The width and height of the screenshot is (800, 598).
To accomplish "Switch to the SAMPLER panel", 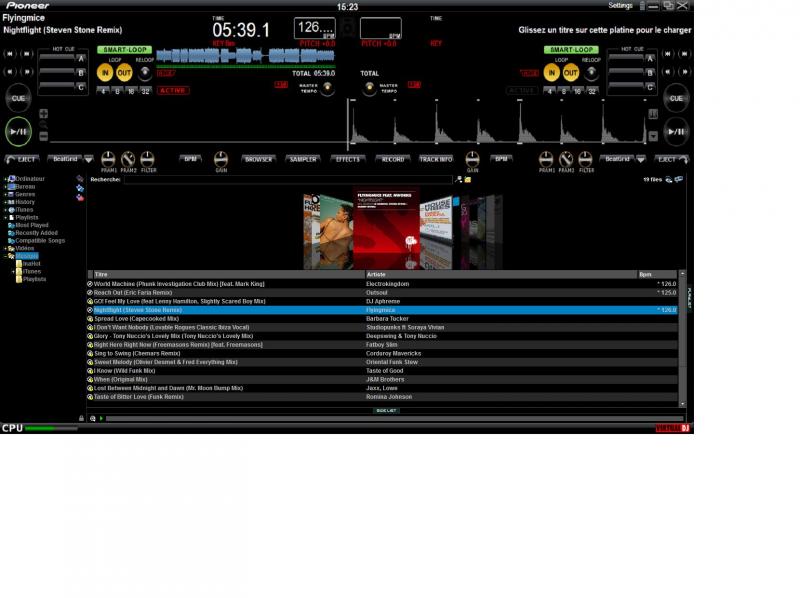I will point(301,159).
